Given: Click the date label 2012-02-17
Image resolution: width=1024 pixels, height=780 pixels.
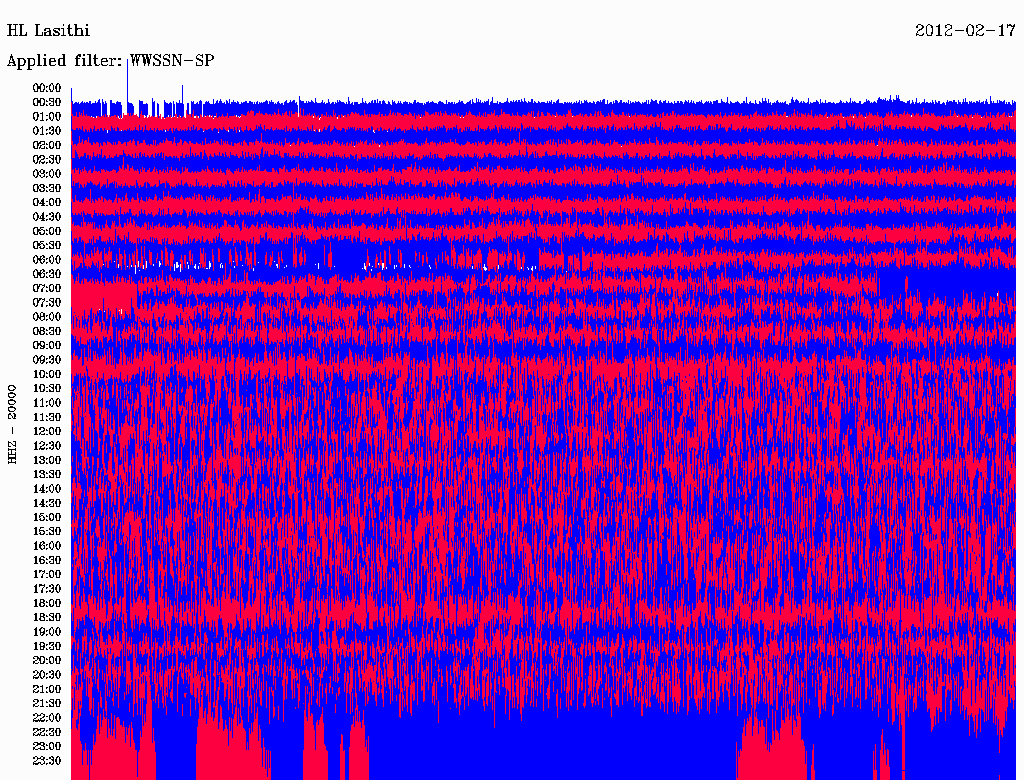Looking at the screenshot, I should (x=965, y=31).
